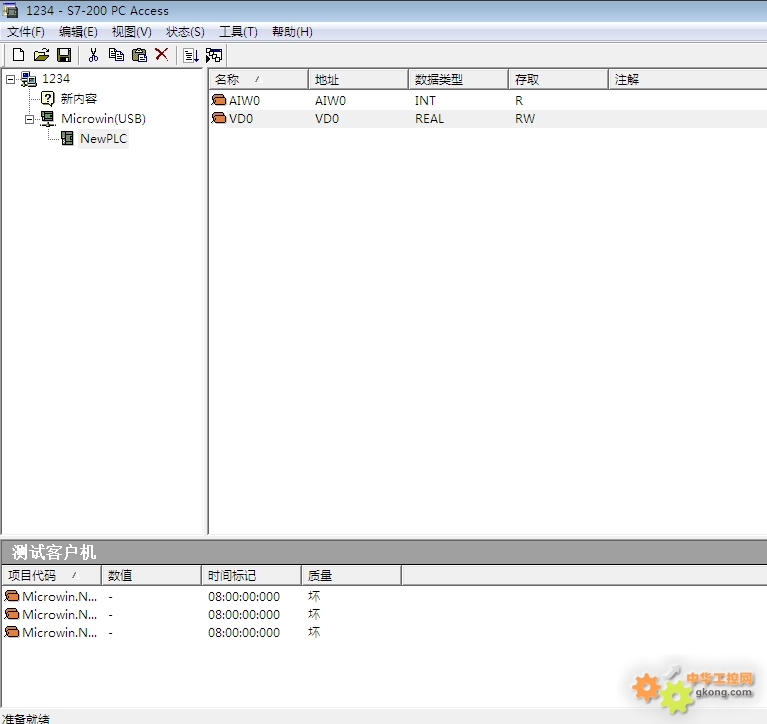The height and width of the screenshot is (724, 767).
Task: Click the VD0 address cell
Action: [327, 118]
